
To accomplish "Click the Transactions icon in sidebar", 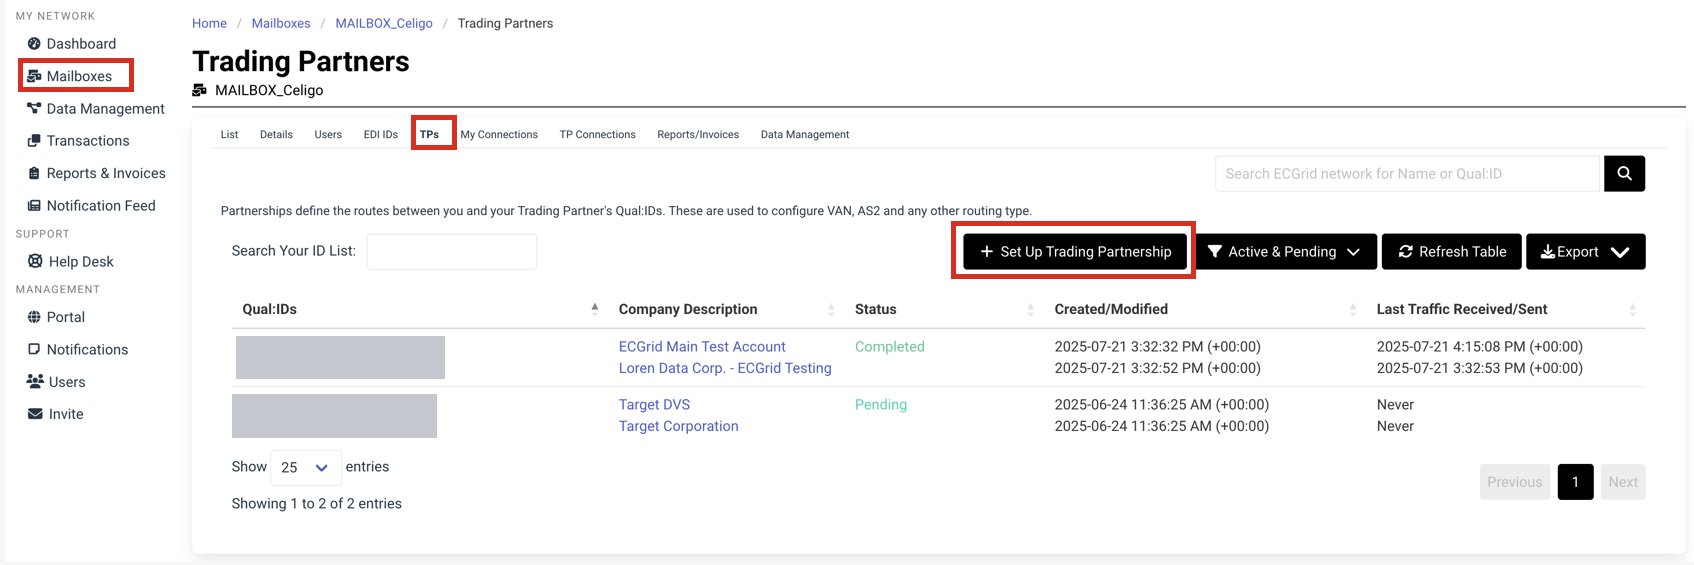I will tap(34, 141).
